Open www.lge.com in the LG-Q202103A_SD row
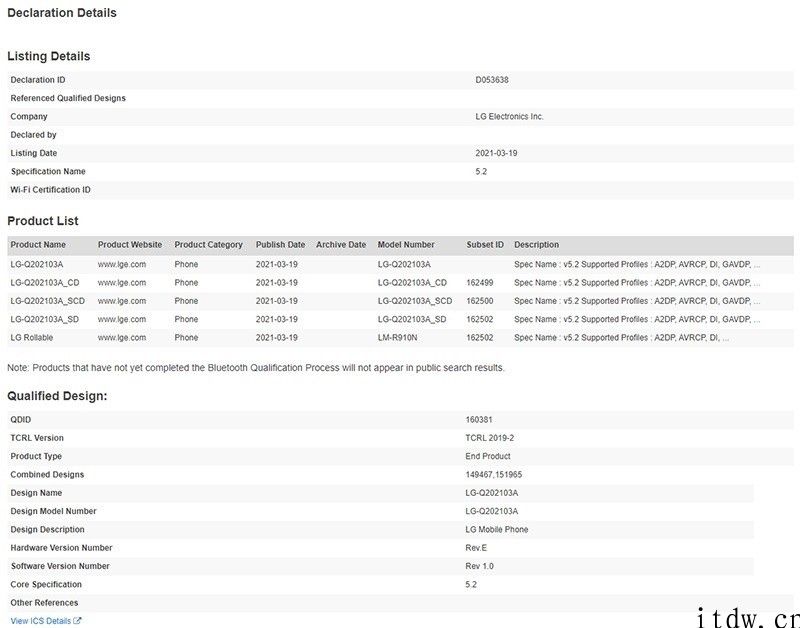 pyautogui.click(x=121, y=319)
